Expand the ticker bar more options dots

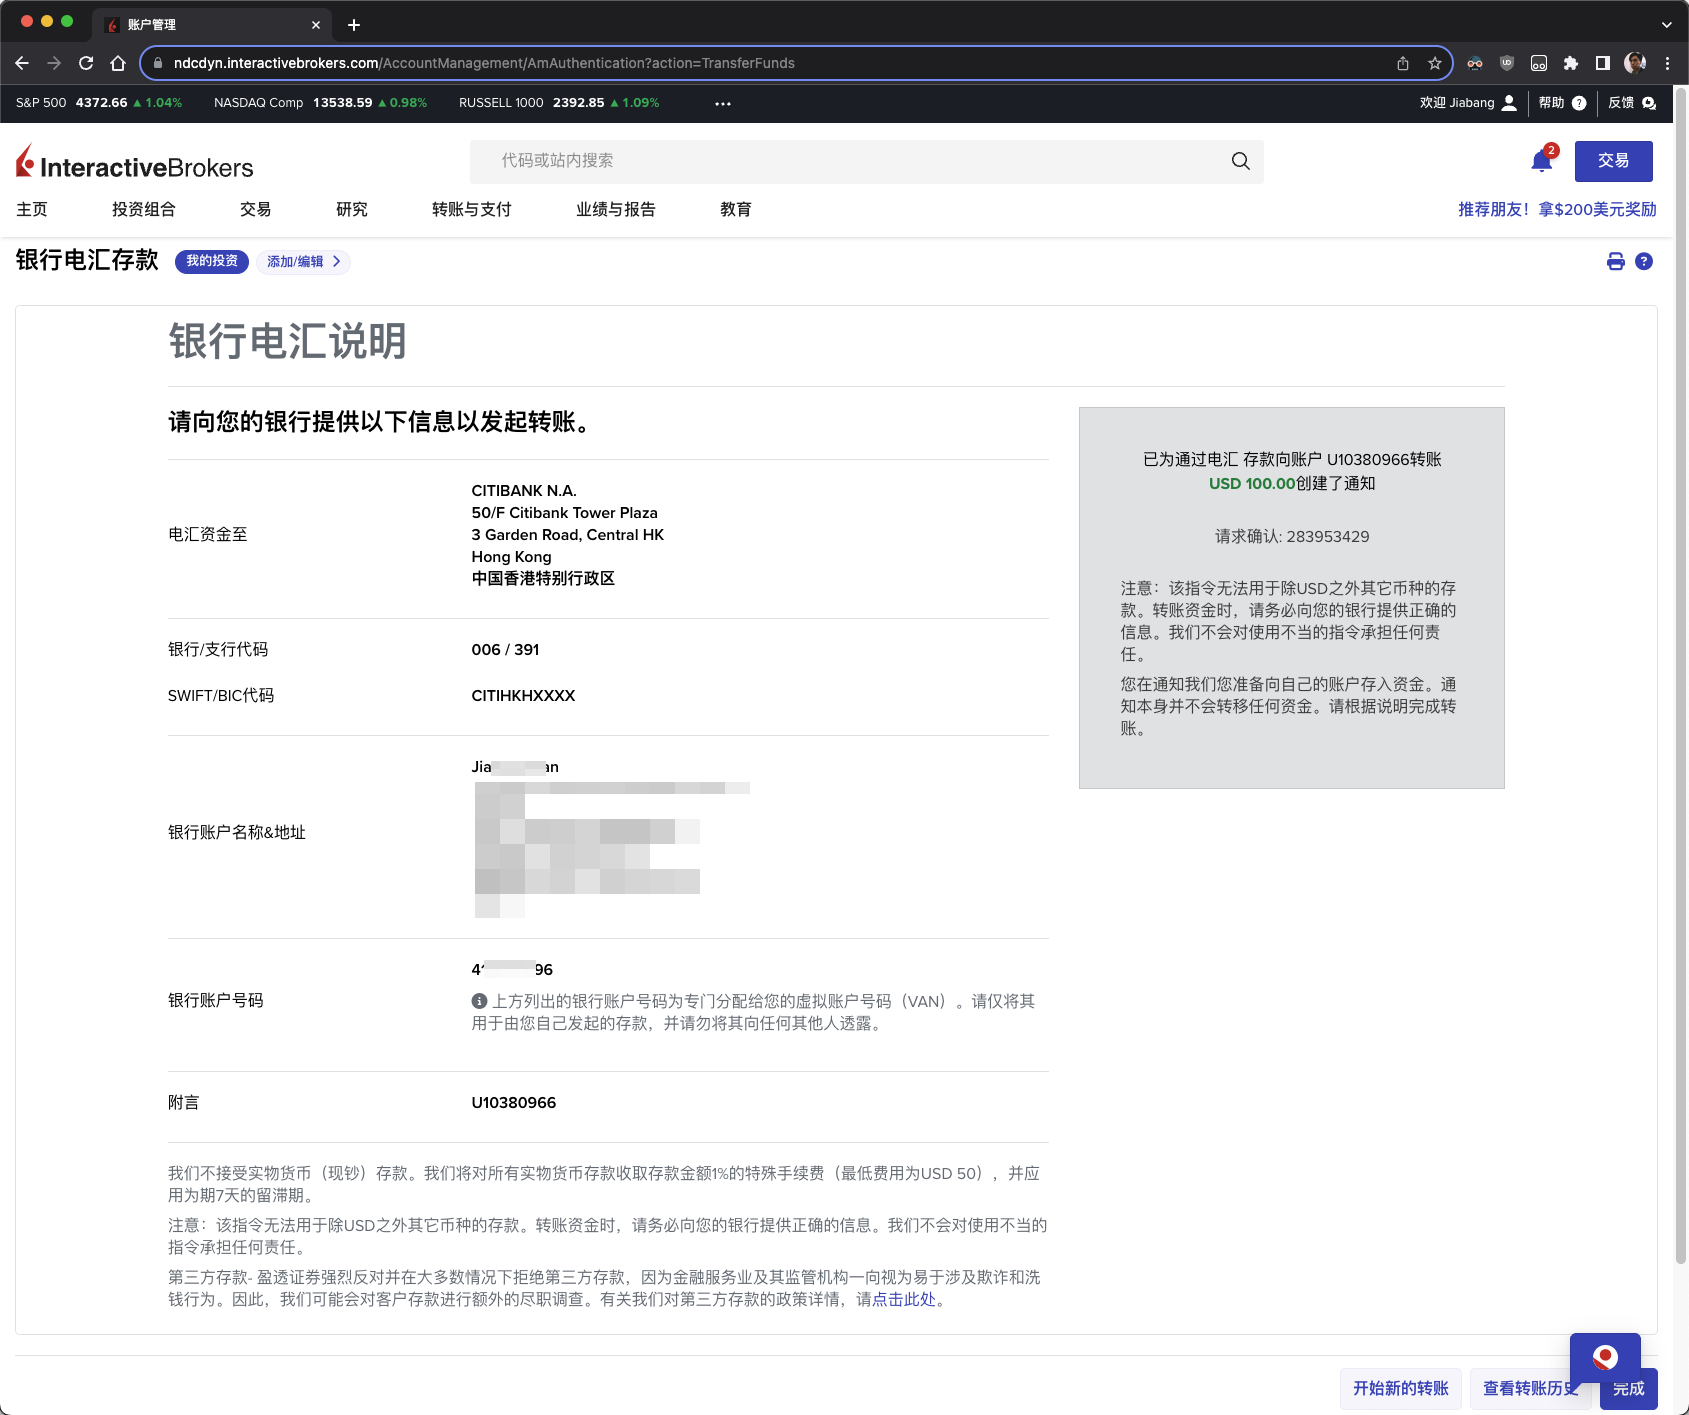[x=722, y=103]
